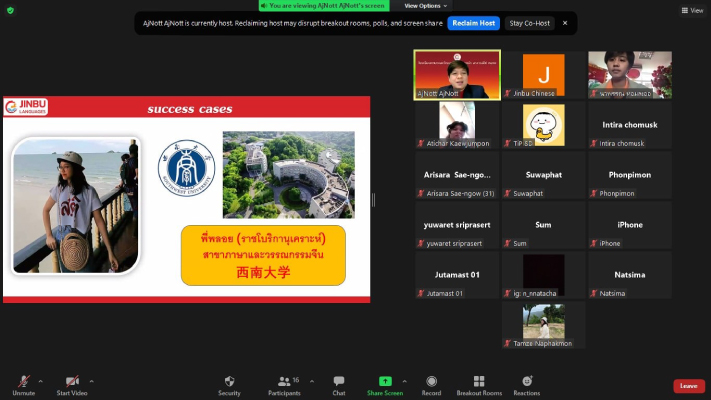Select the Jinbu Chinese participant tile
The height and width of the screenshot is (400, 711).
pyautogui.click(x=543, y=75)
